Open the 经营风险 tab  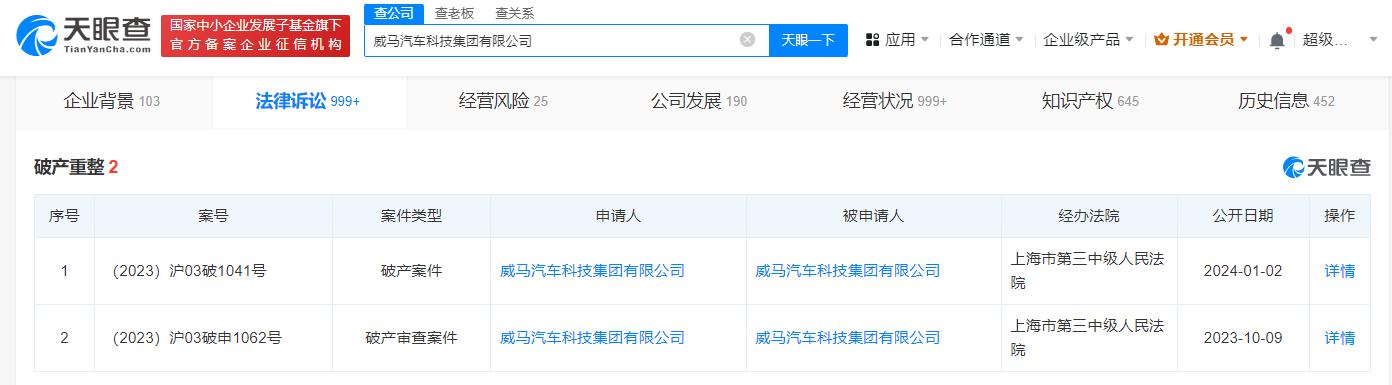point(503,101)
